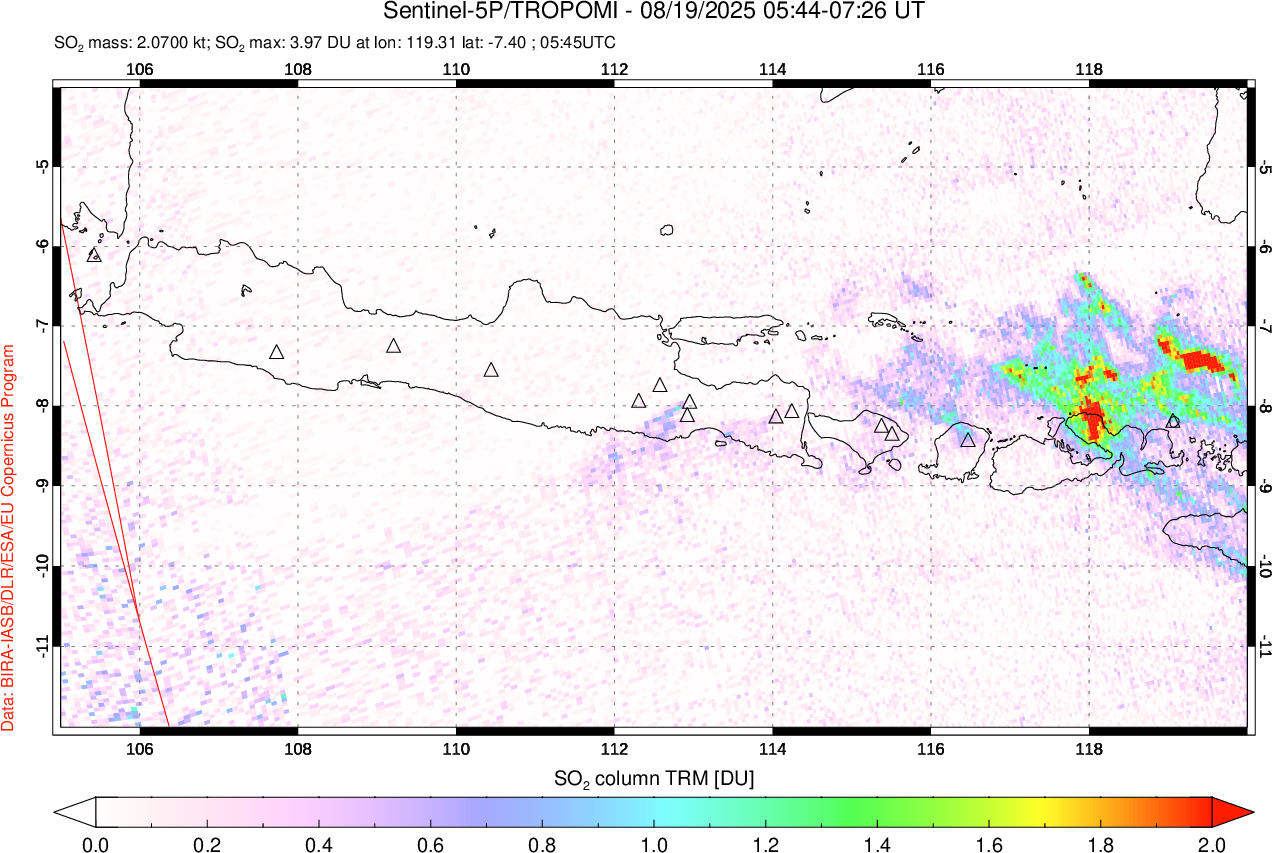Click the cyan colorbar region at value 1.0
Image resolution: width=1272 pixels, height=853 pixels.
(654, 811)
